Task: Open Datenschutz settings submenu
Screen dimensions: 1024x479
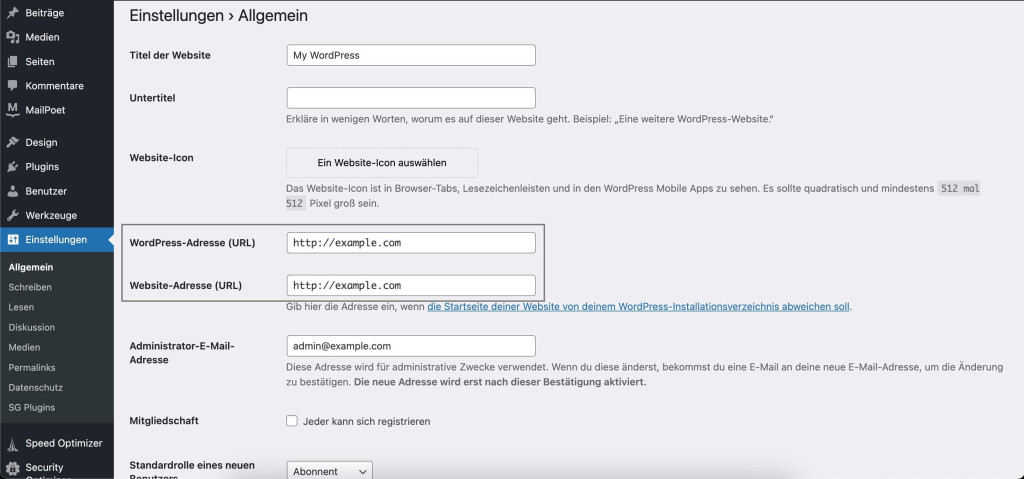Action: pos(35,388)
